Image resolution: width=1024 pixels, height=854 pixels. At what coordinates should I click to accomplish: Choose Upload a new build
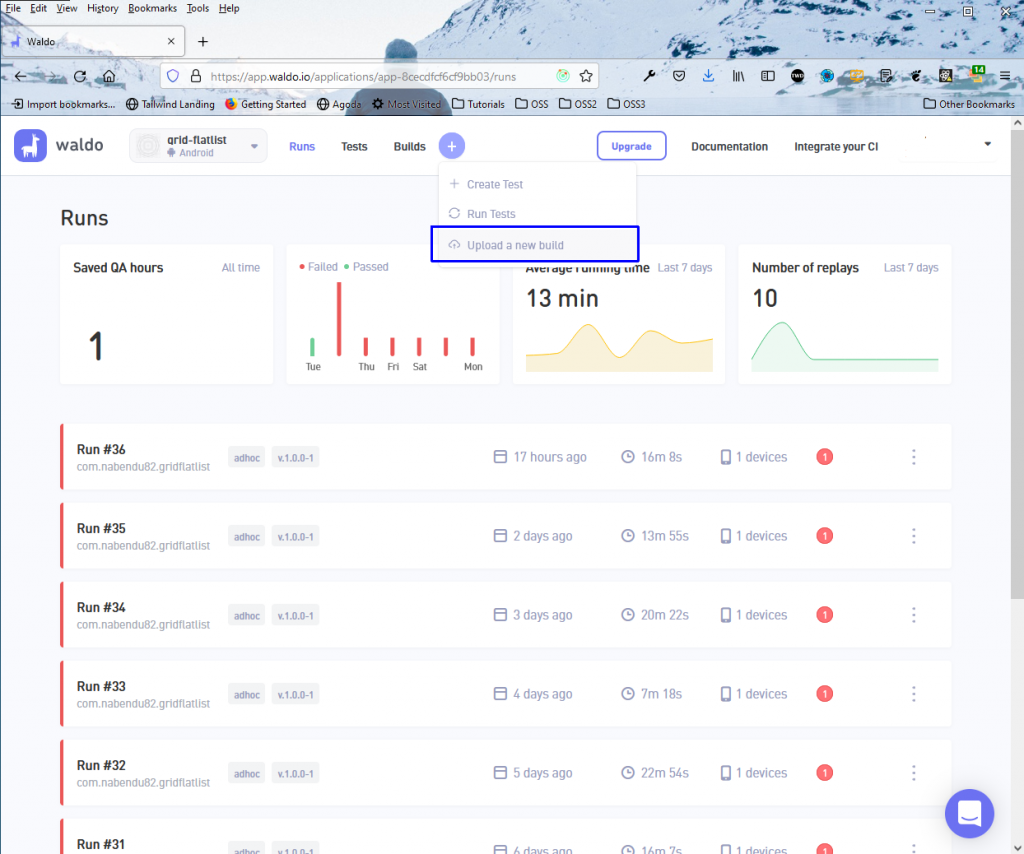pos(535,245)
